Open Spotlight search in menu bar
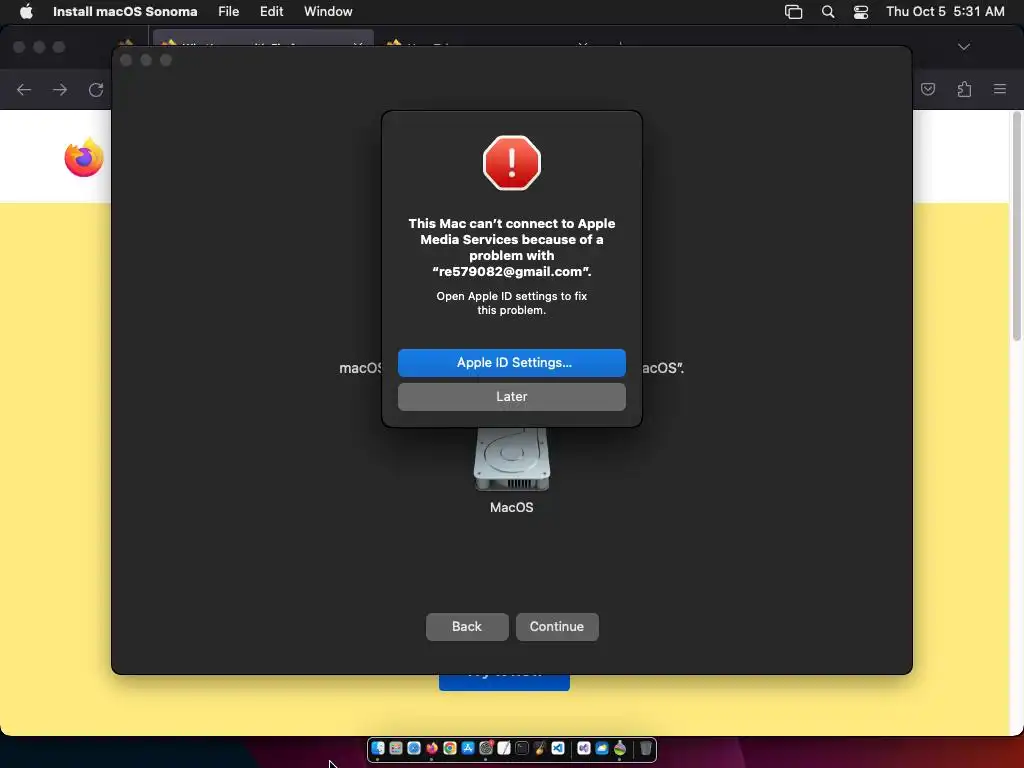1024x768 pixels. (827, 12)
